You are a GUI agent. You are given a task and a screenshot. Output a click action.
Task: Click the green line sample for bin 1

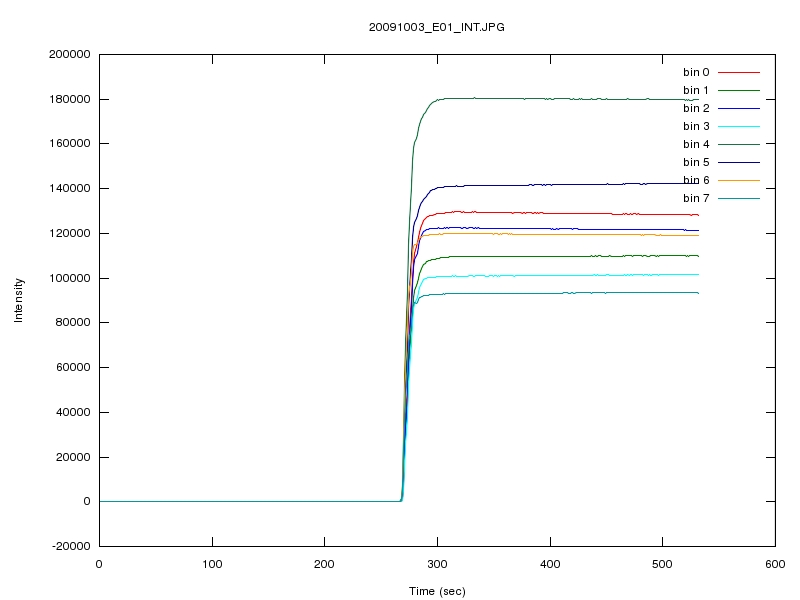click(x=739, y=90)
